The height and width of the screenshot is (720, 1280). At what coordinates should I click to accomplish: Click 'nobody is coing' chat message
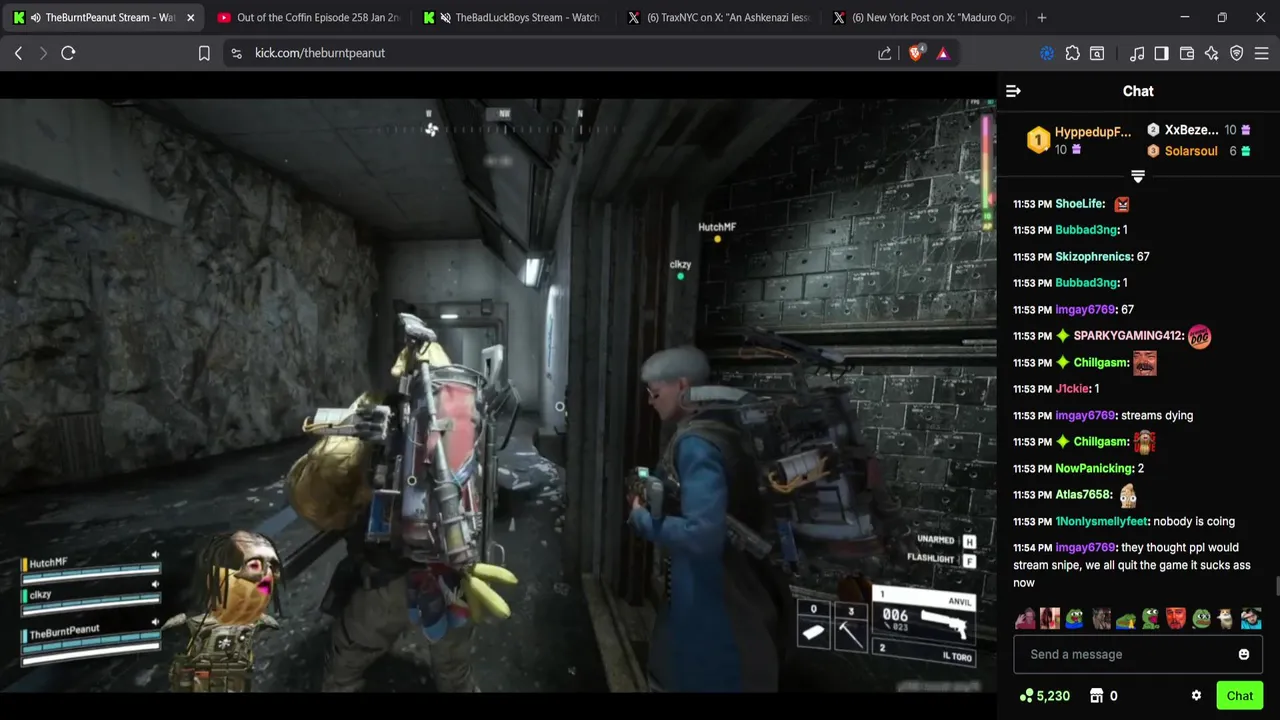coord(1194,521)
